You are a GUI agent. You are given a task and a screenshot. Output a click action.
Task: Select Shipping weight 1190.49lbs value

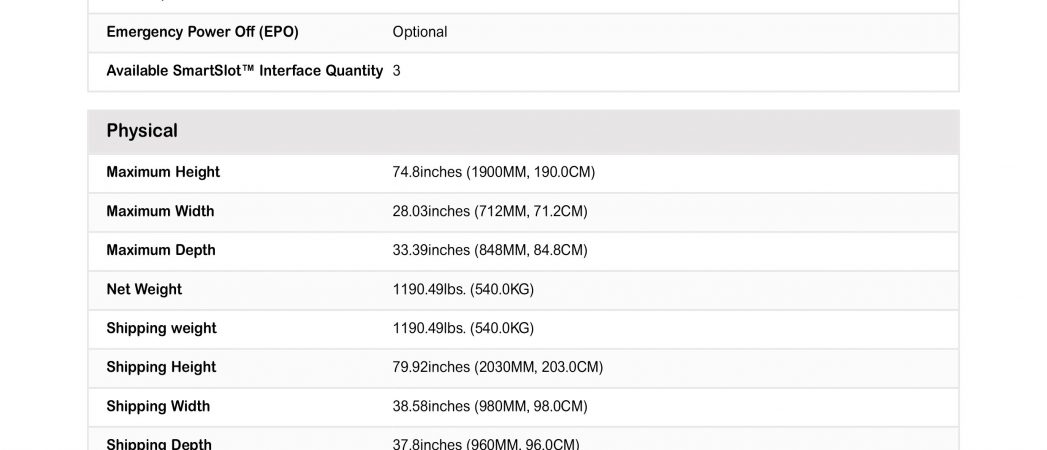click(463, 328)
